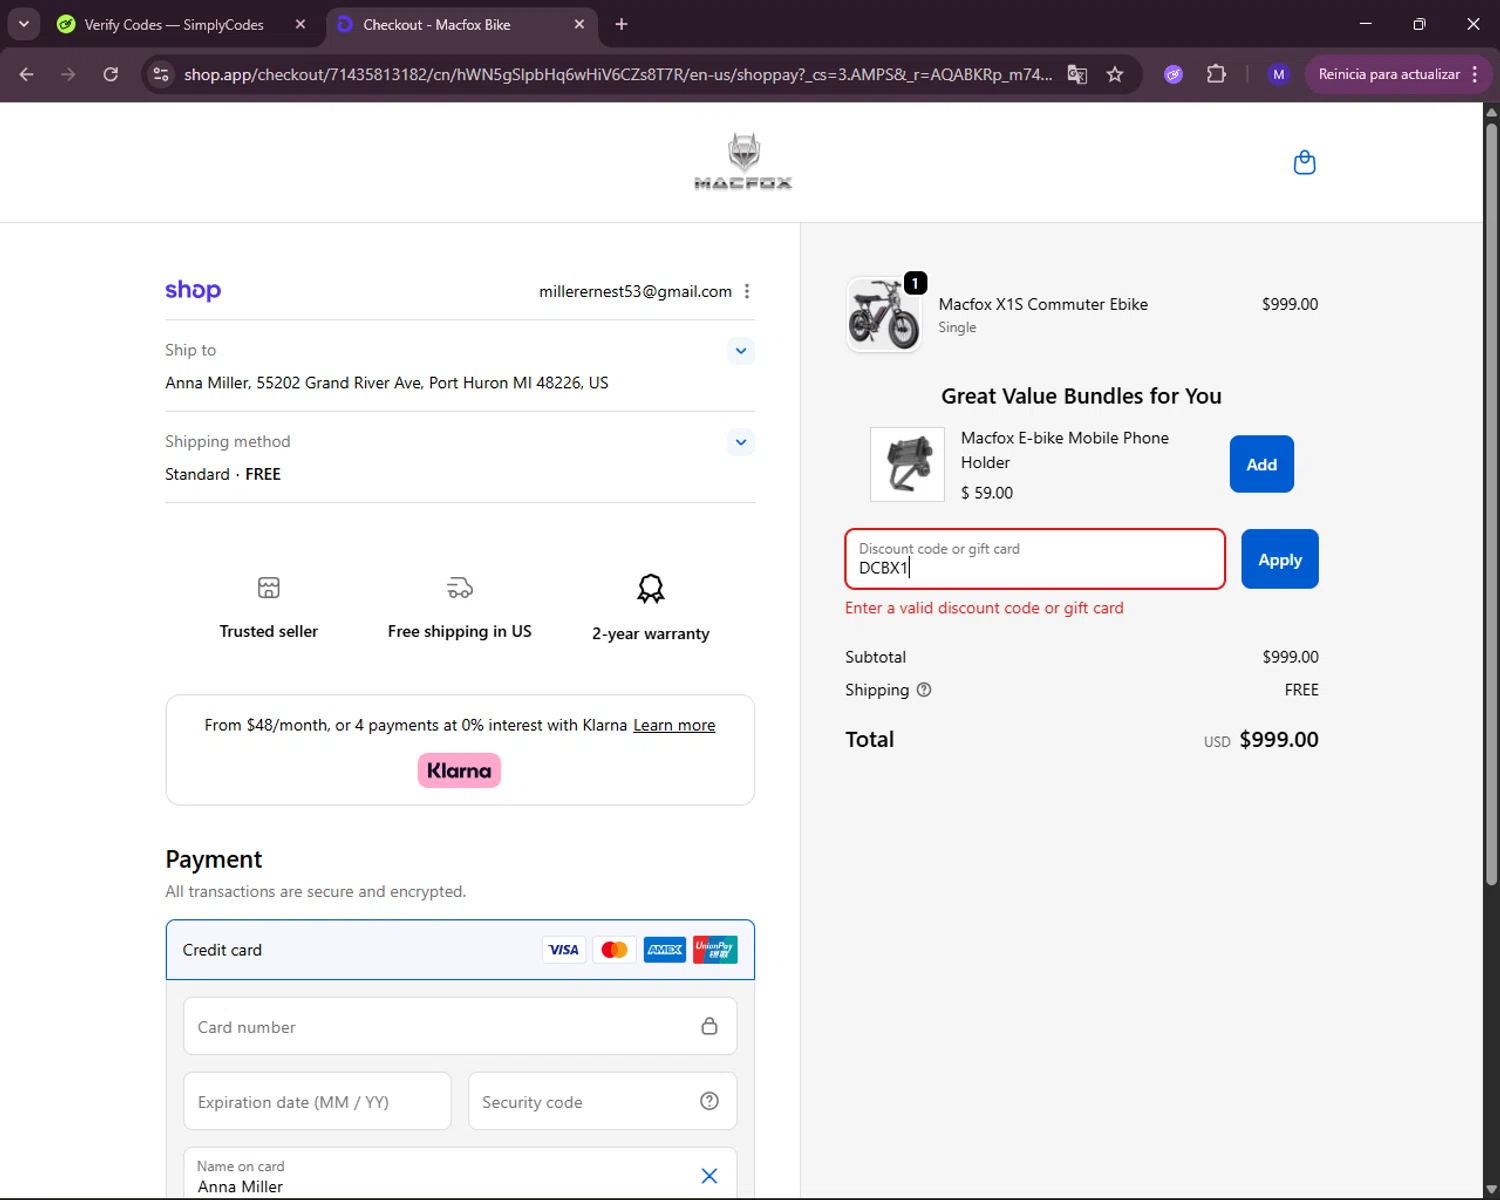Reload the page with the refresh icon
Image resolution: width=1500 pixels, height=1200 pixels.
tap(111, 74)
